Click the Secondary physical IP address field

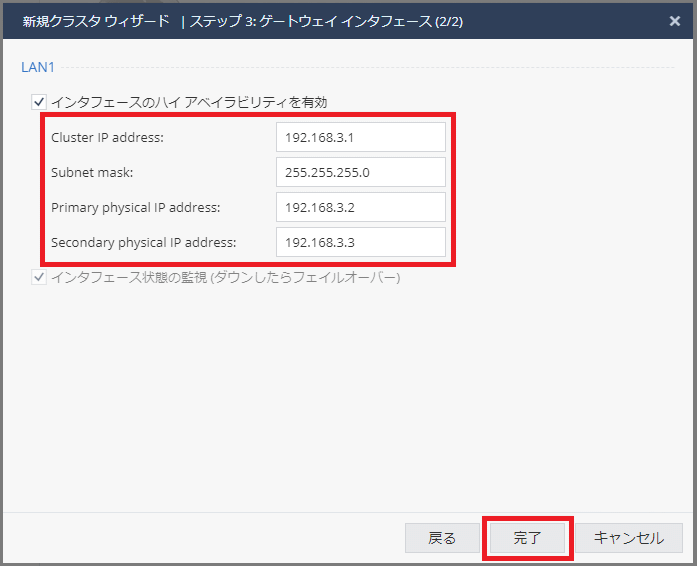(360, 242)
